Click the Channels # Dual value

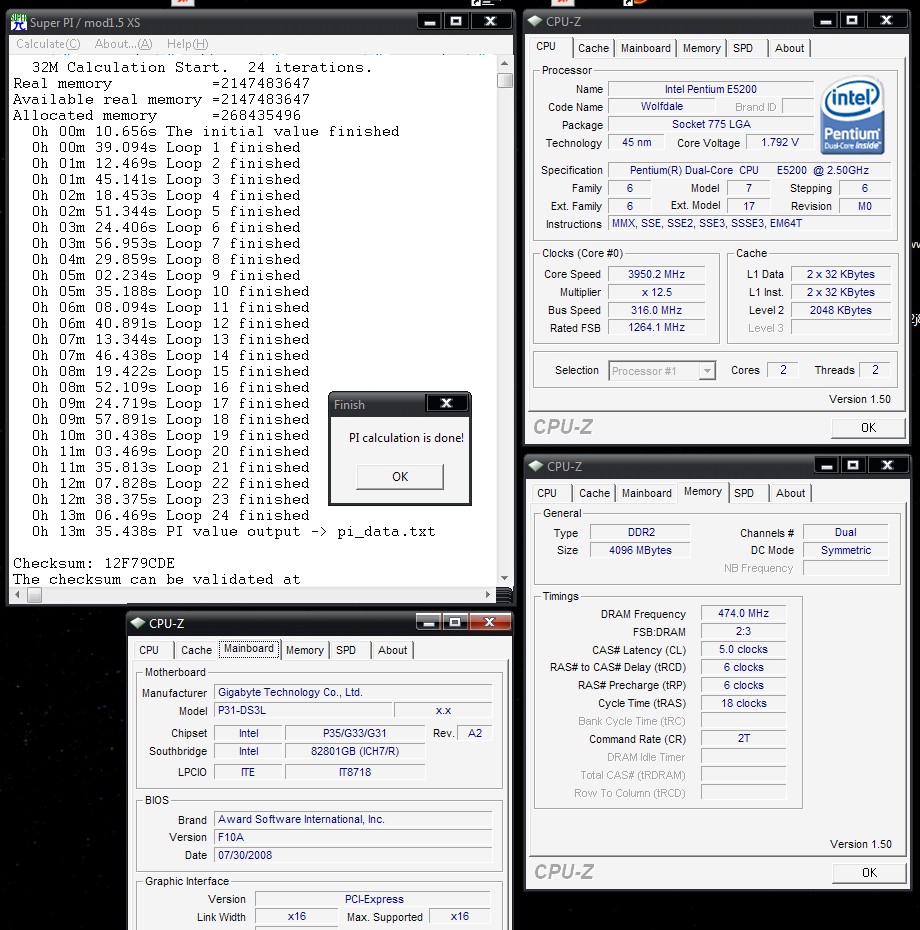click(x=845, y=532)
